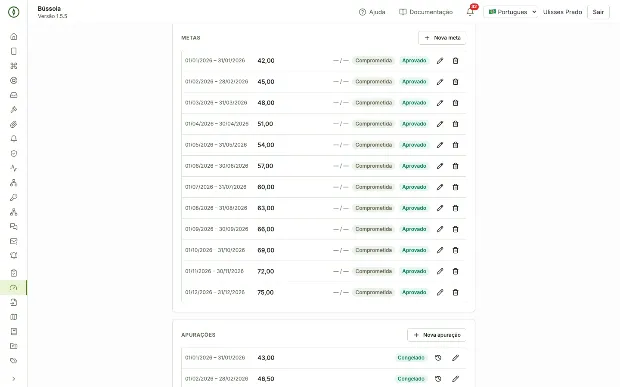Click Aprovado badge on 42,00 row
620x387 pixels.
click(x=414, y=60)
